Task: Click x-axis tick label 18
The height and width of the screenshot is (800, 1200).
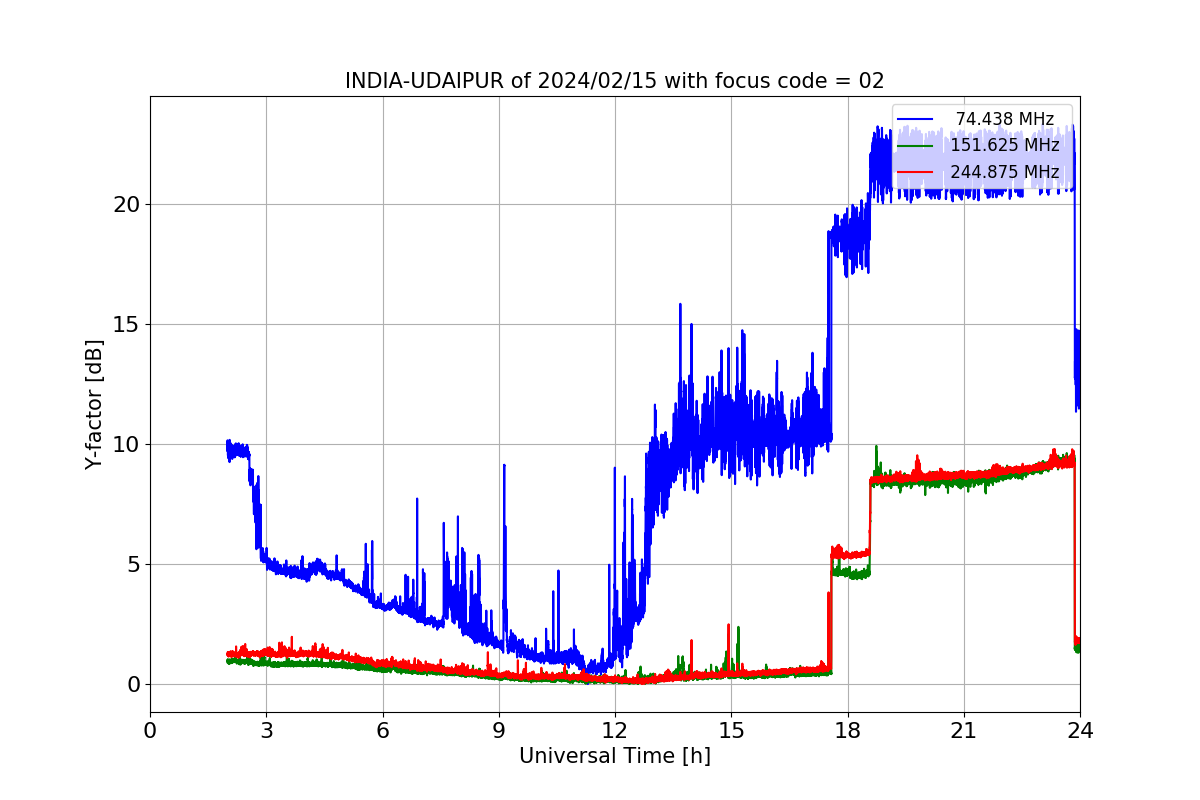Action: coord(848,730)
